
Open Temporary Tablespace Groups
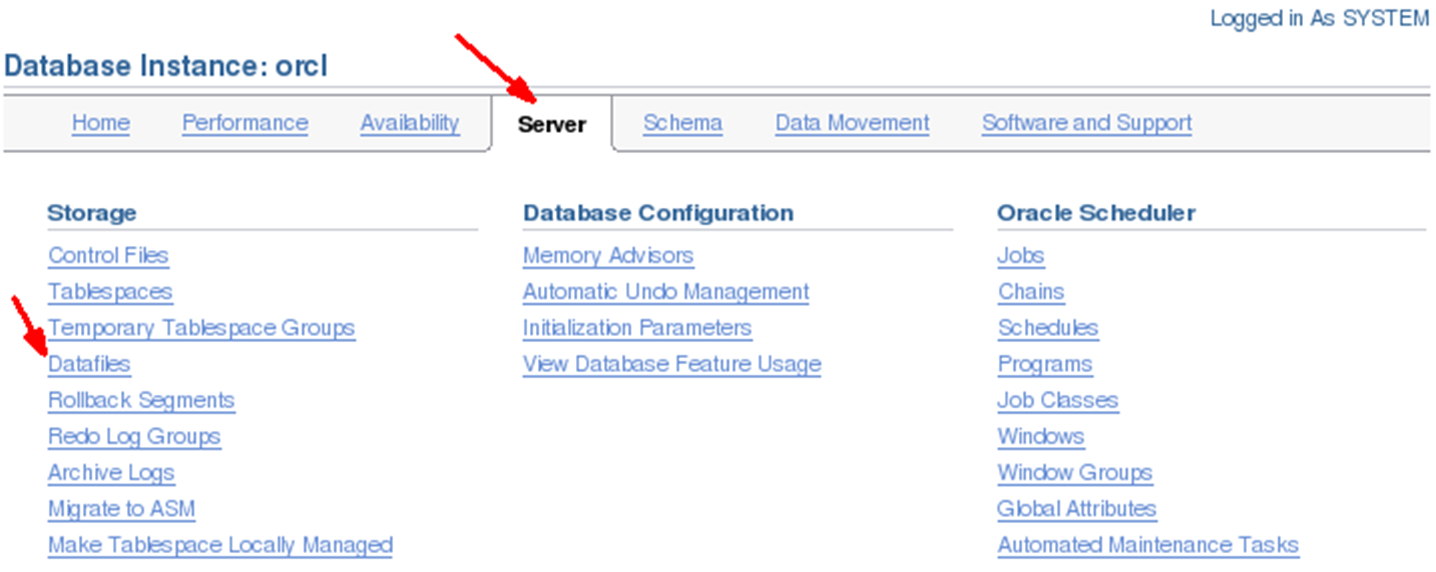click(x=201, y=328)
